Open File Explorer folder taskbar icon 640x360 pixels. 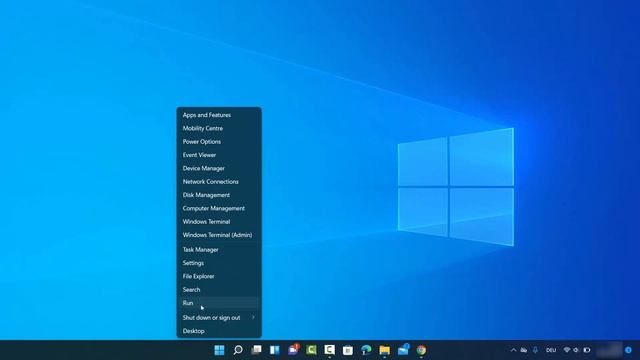[x=384, y=350]
